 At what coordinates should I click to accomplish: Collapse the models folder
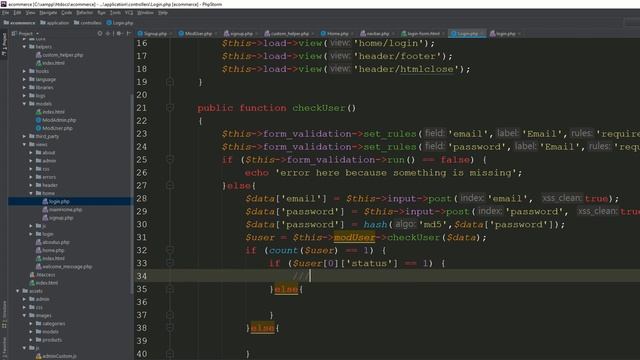(24, 104)
